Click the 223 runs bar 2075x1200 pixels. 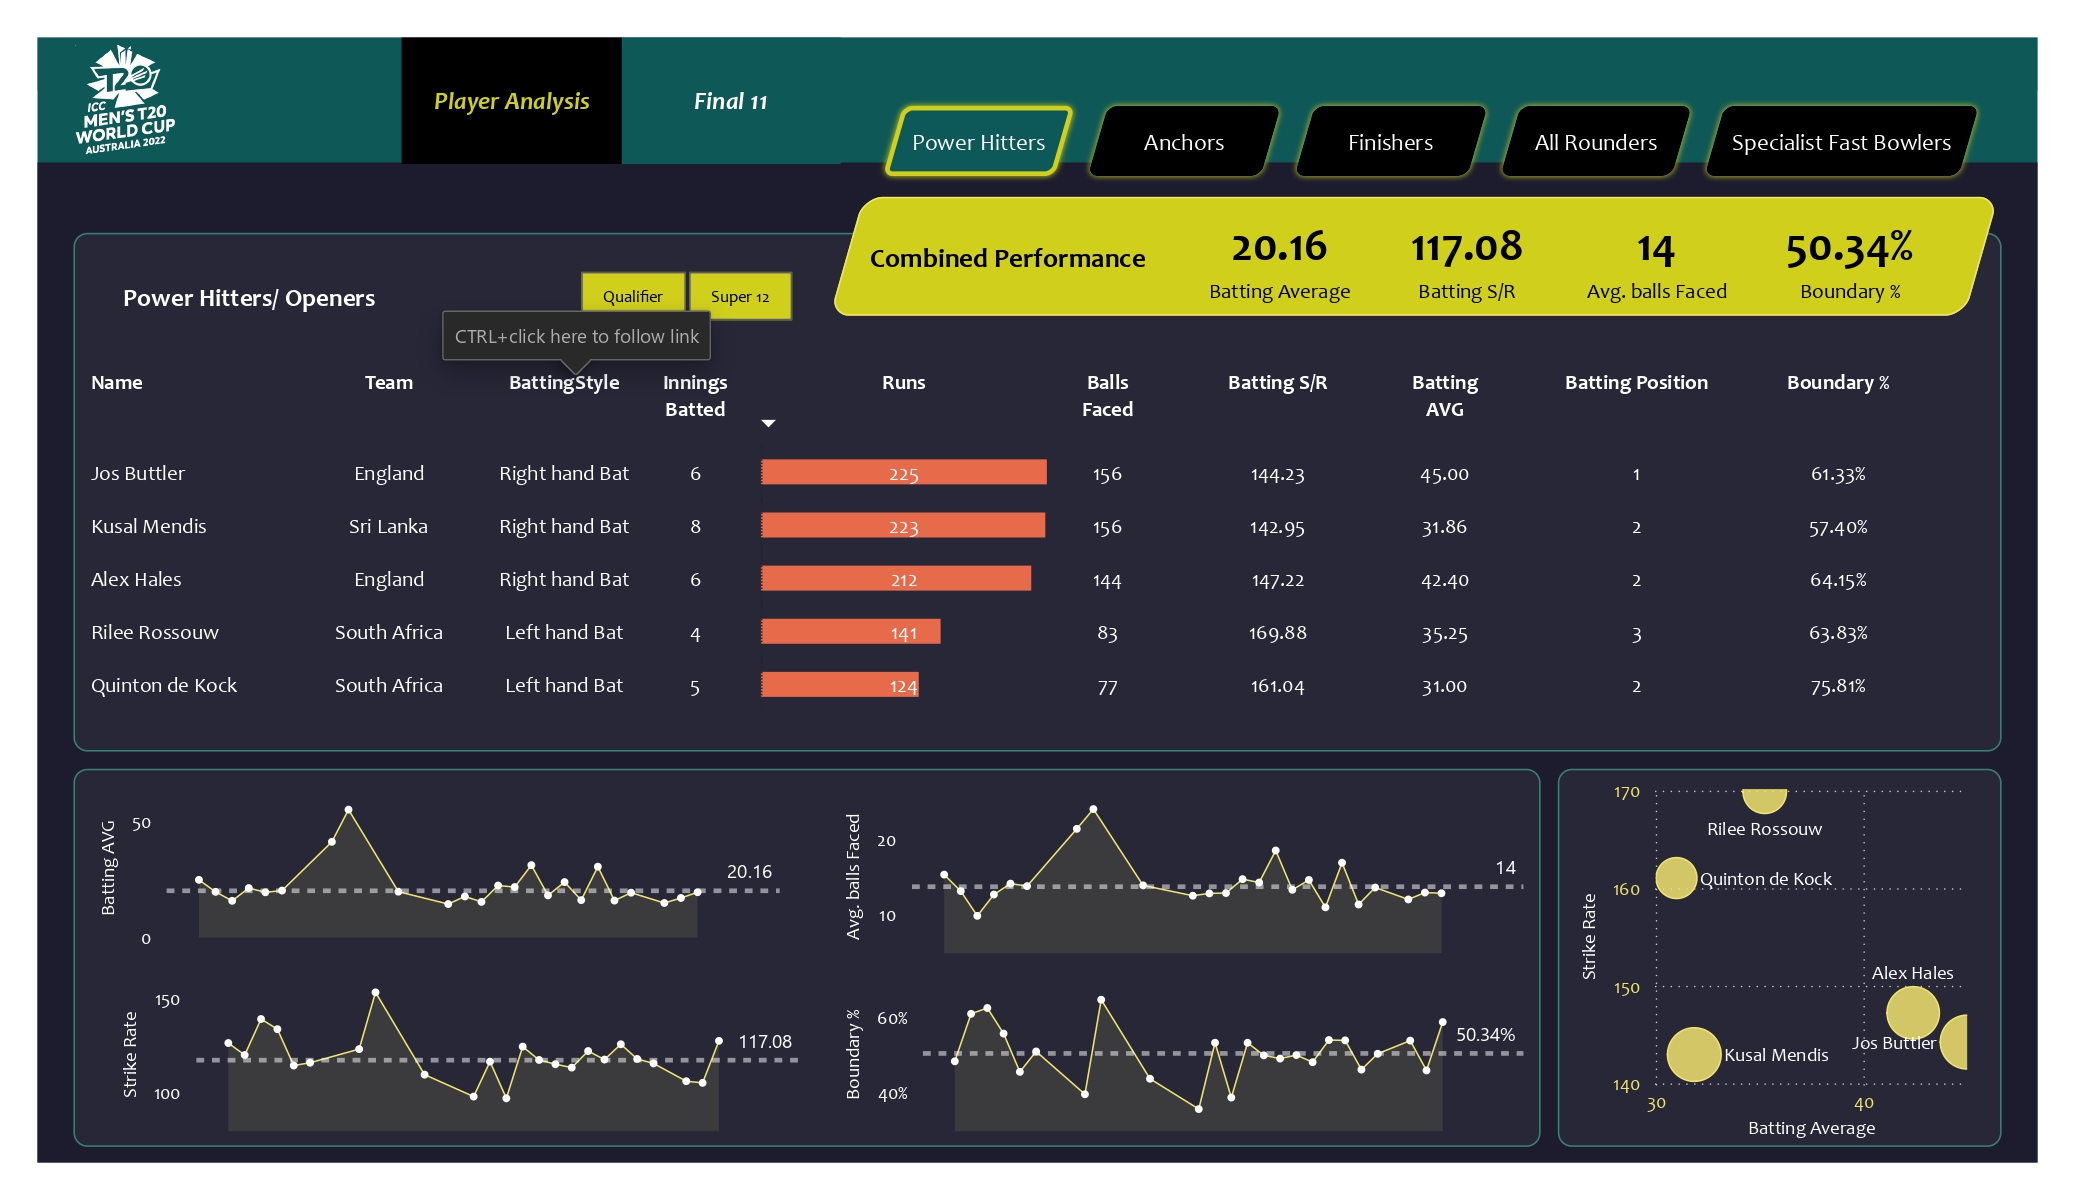point(903,525)
